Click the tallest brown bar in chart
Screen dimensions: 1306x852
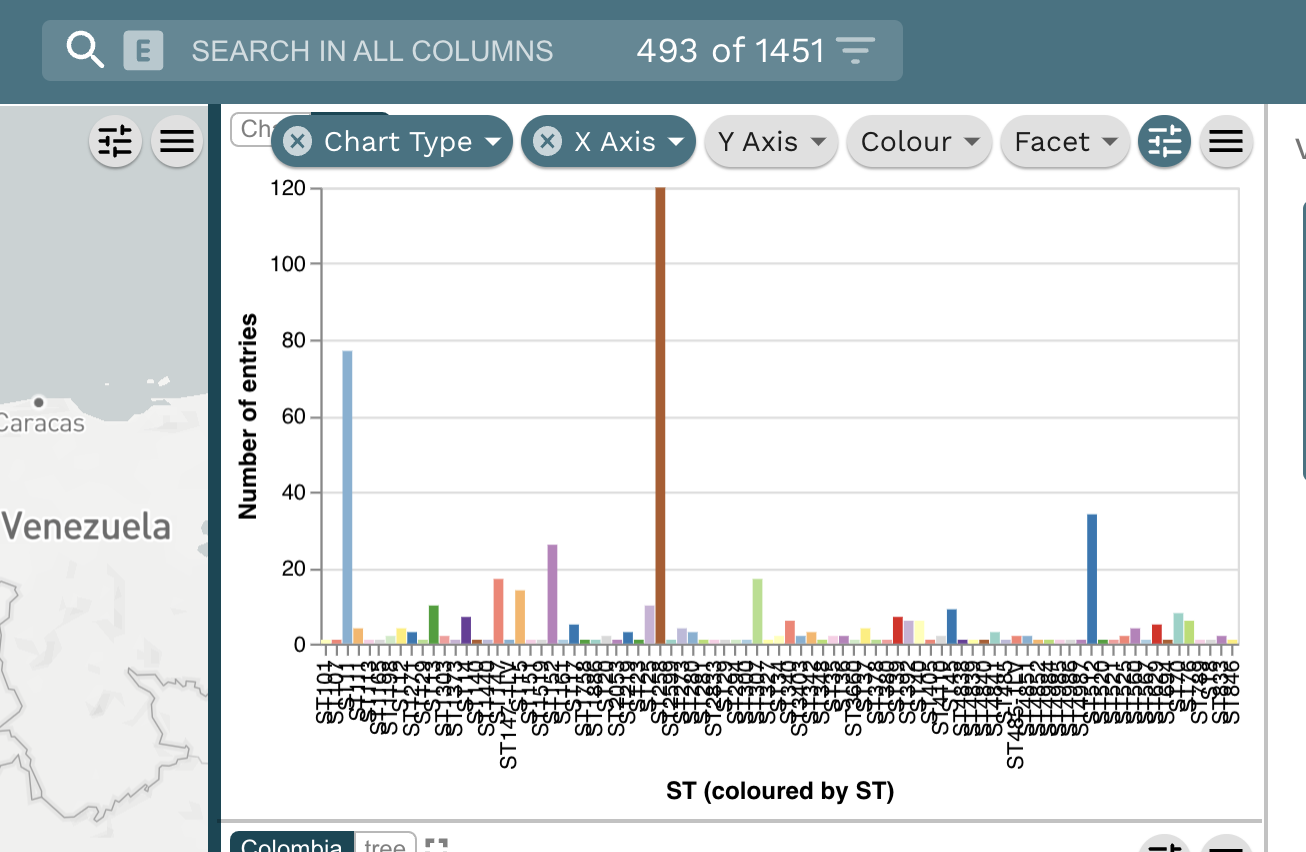pyautogui.click(x=660, y=416)
